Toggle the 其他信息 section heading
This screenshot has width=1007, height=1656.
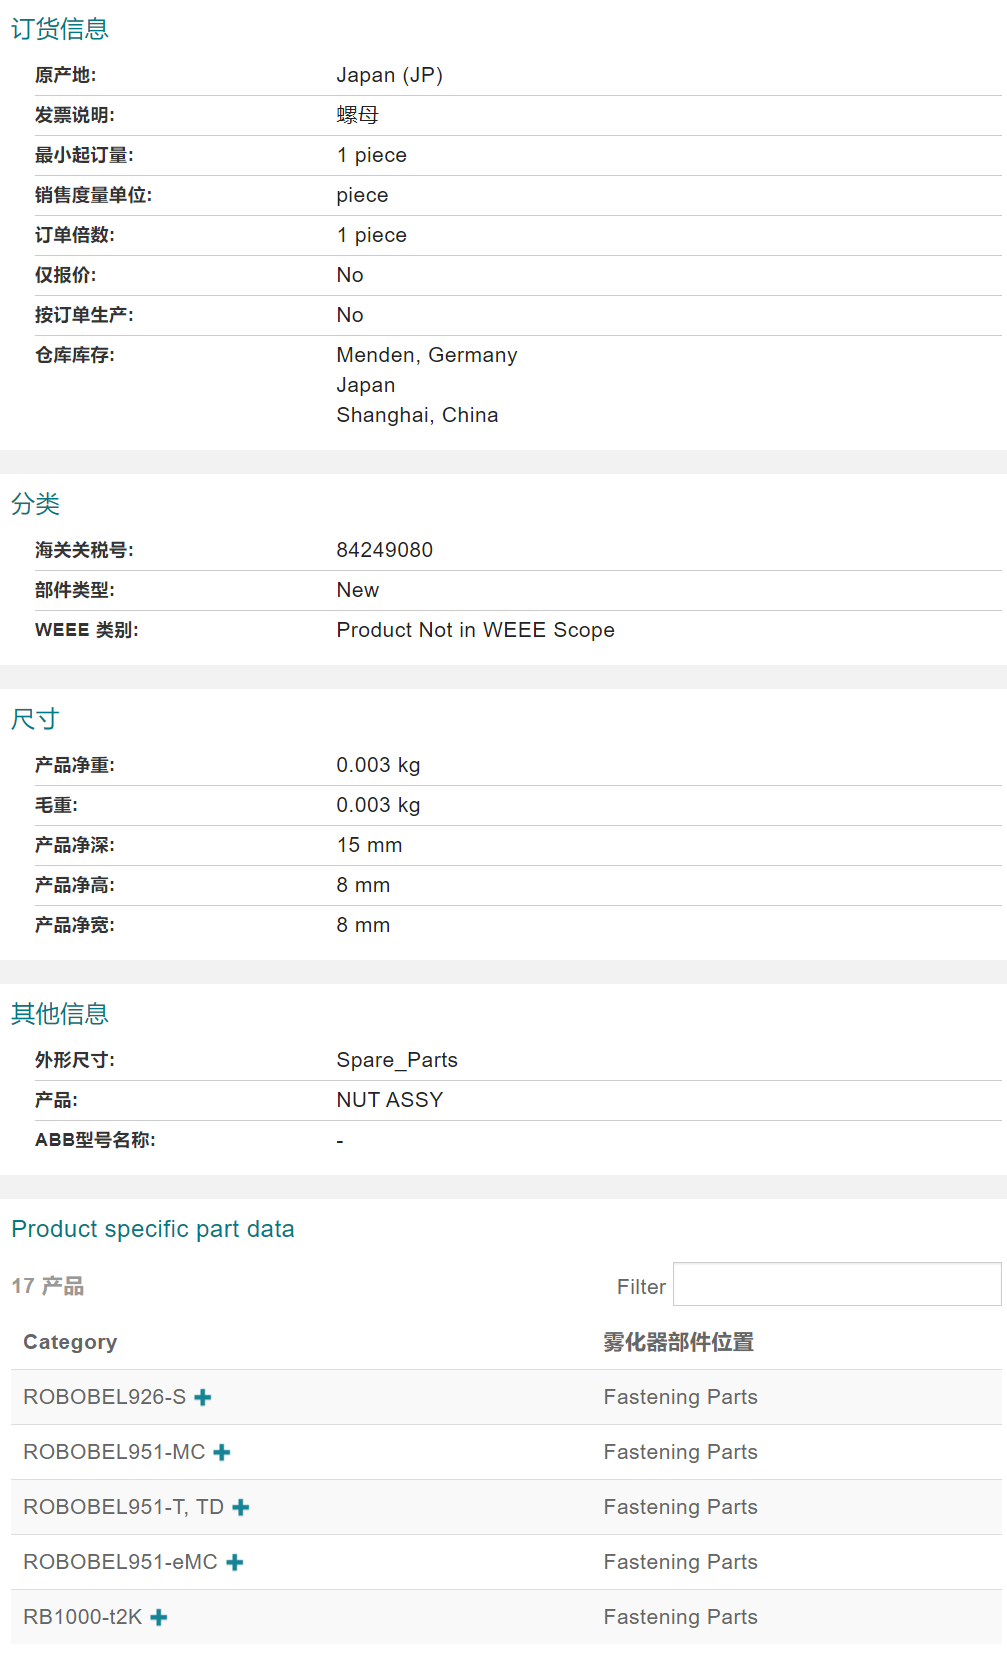coord(59,1014)
